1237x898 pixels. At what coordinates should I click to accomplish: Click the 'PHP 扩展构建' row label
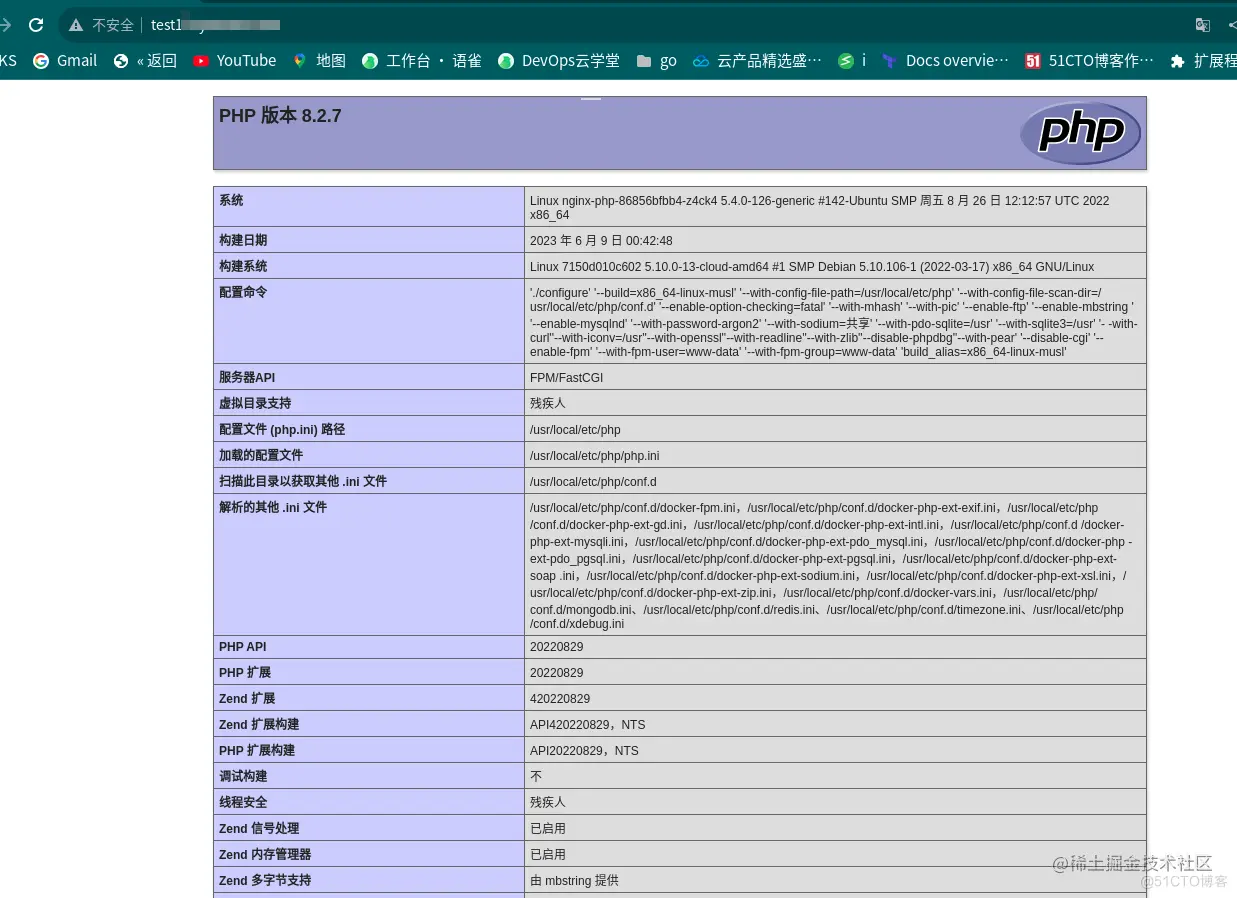pos(257,751)
